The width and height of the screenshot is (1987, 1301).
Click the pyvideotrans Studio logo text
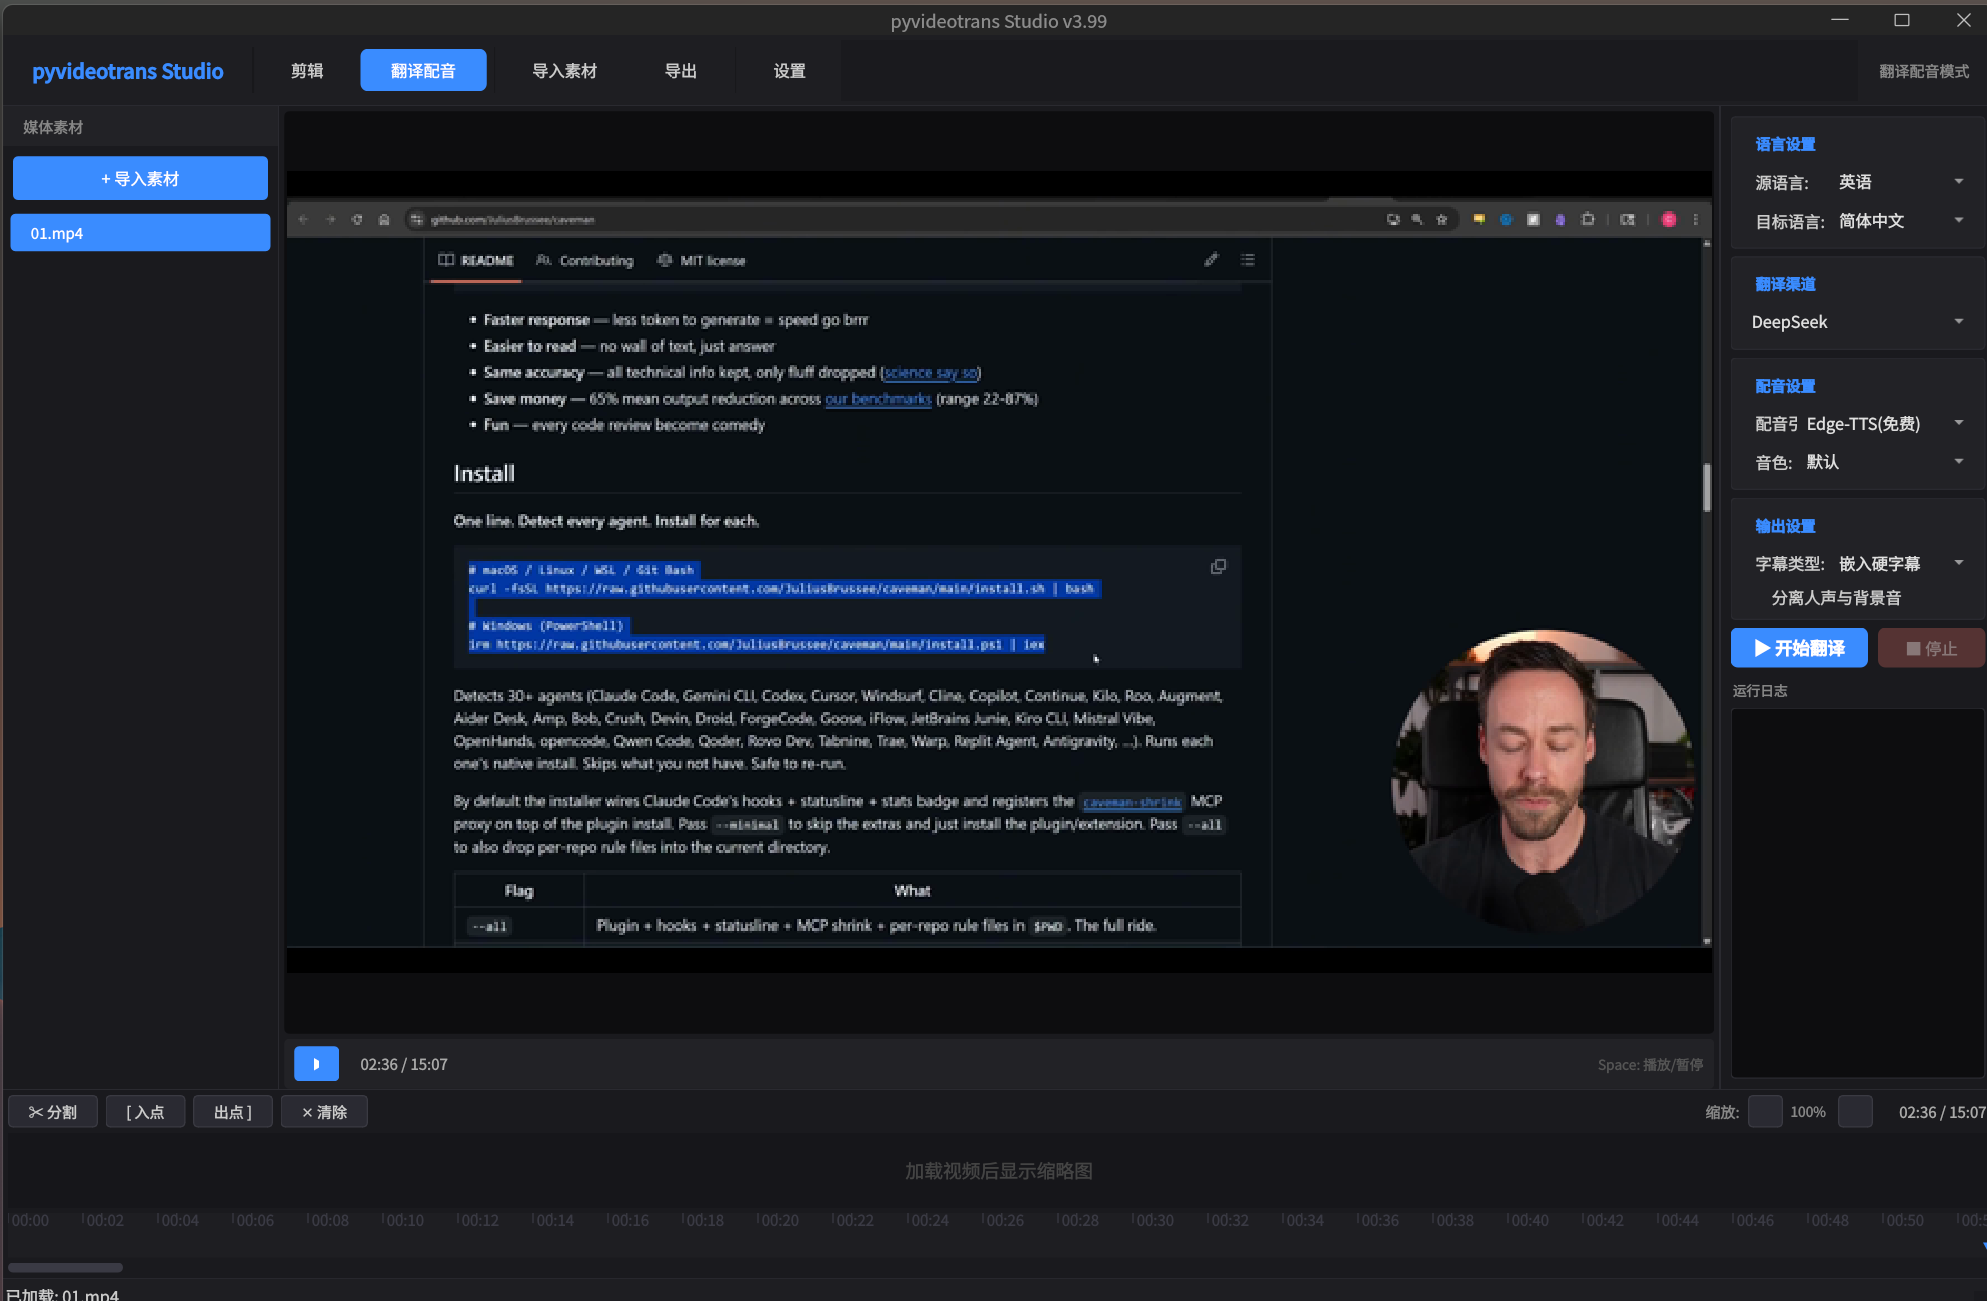(128, 71)
